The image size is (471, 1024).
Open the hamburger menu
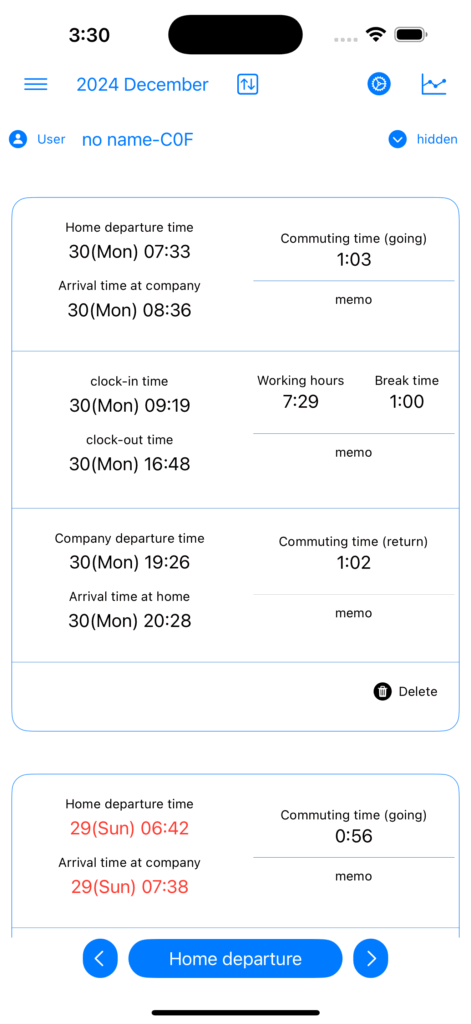point(36,84)
